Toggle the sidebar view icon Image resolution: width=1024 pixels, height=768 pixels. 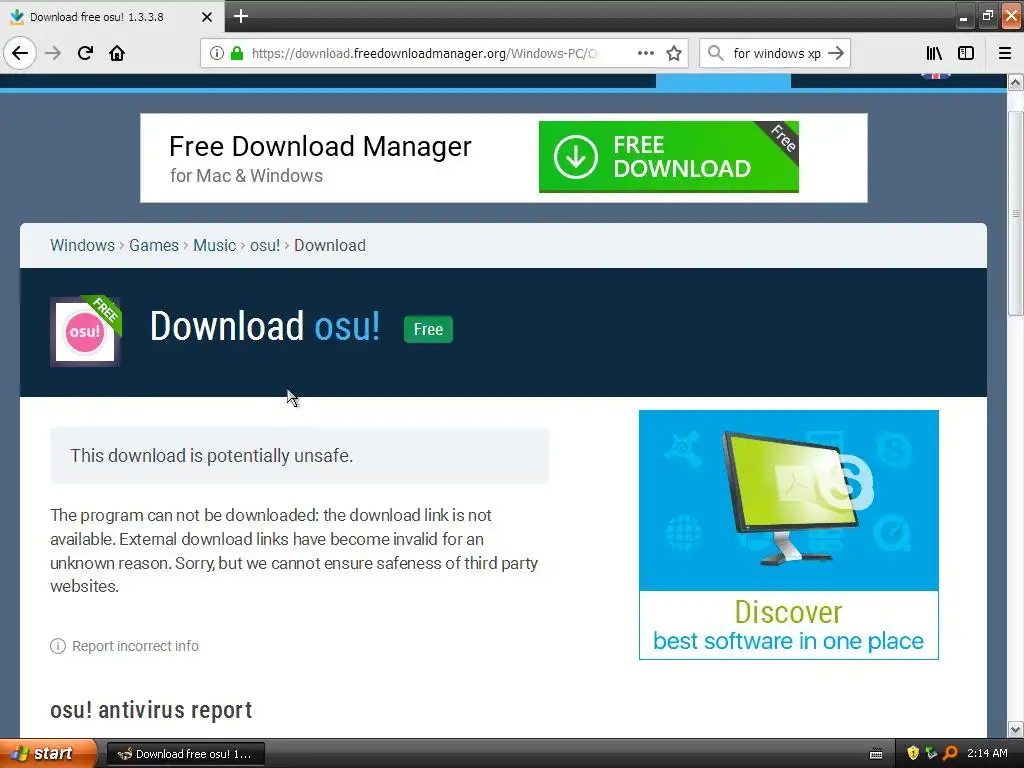click(966, 53)
